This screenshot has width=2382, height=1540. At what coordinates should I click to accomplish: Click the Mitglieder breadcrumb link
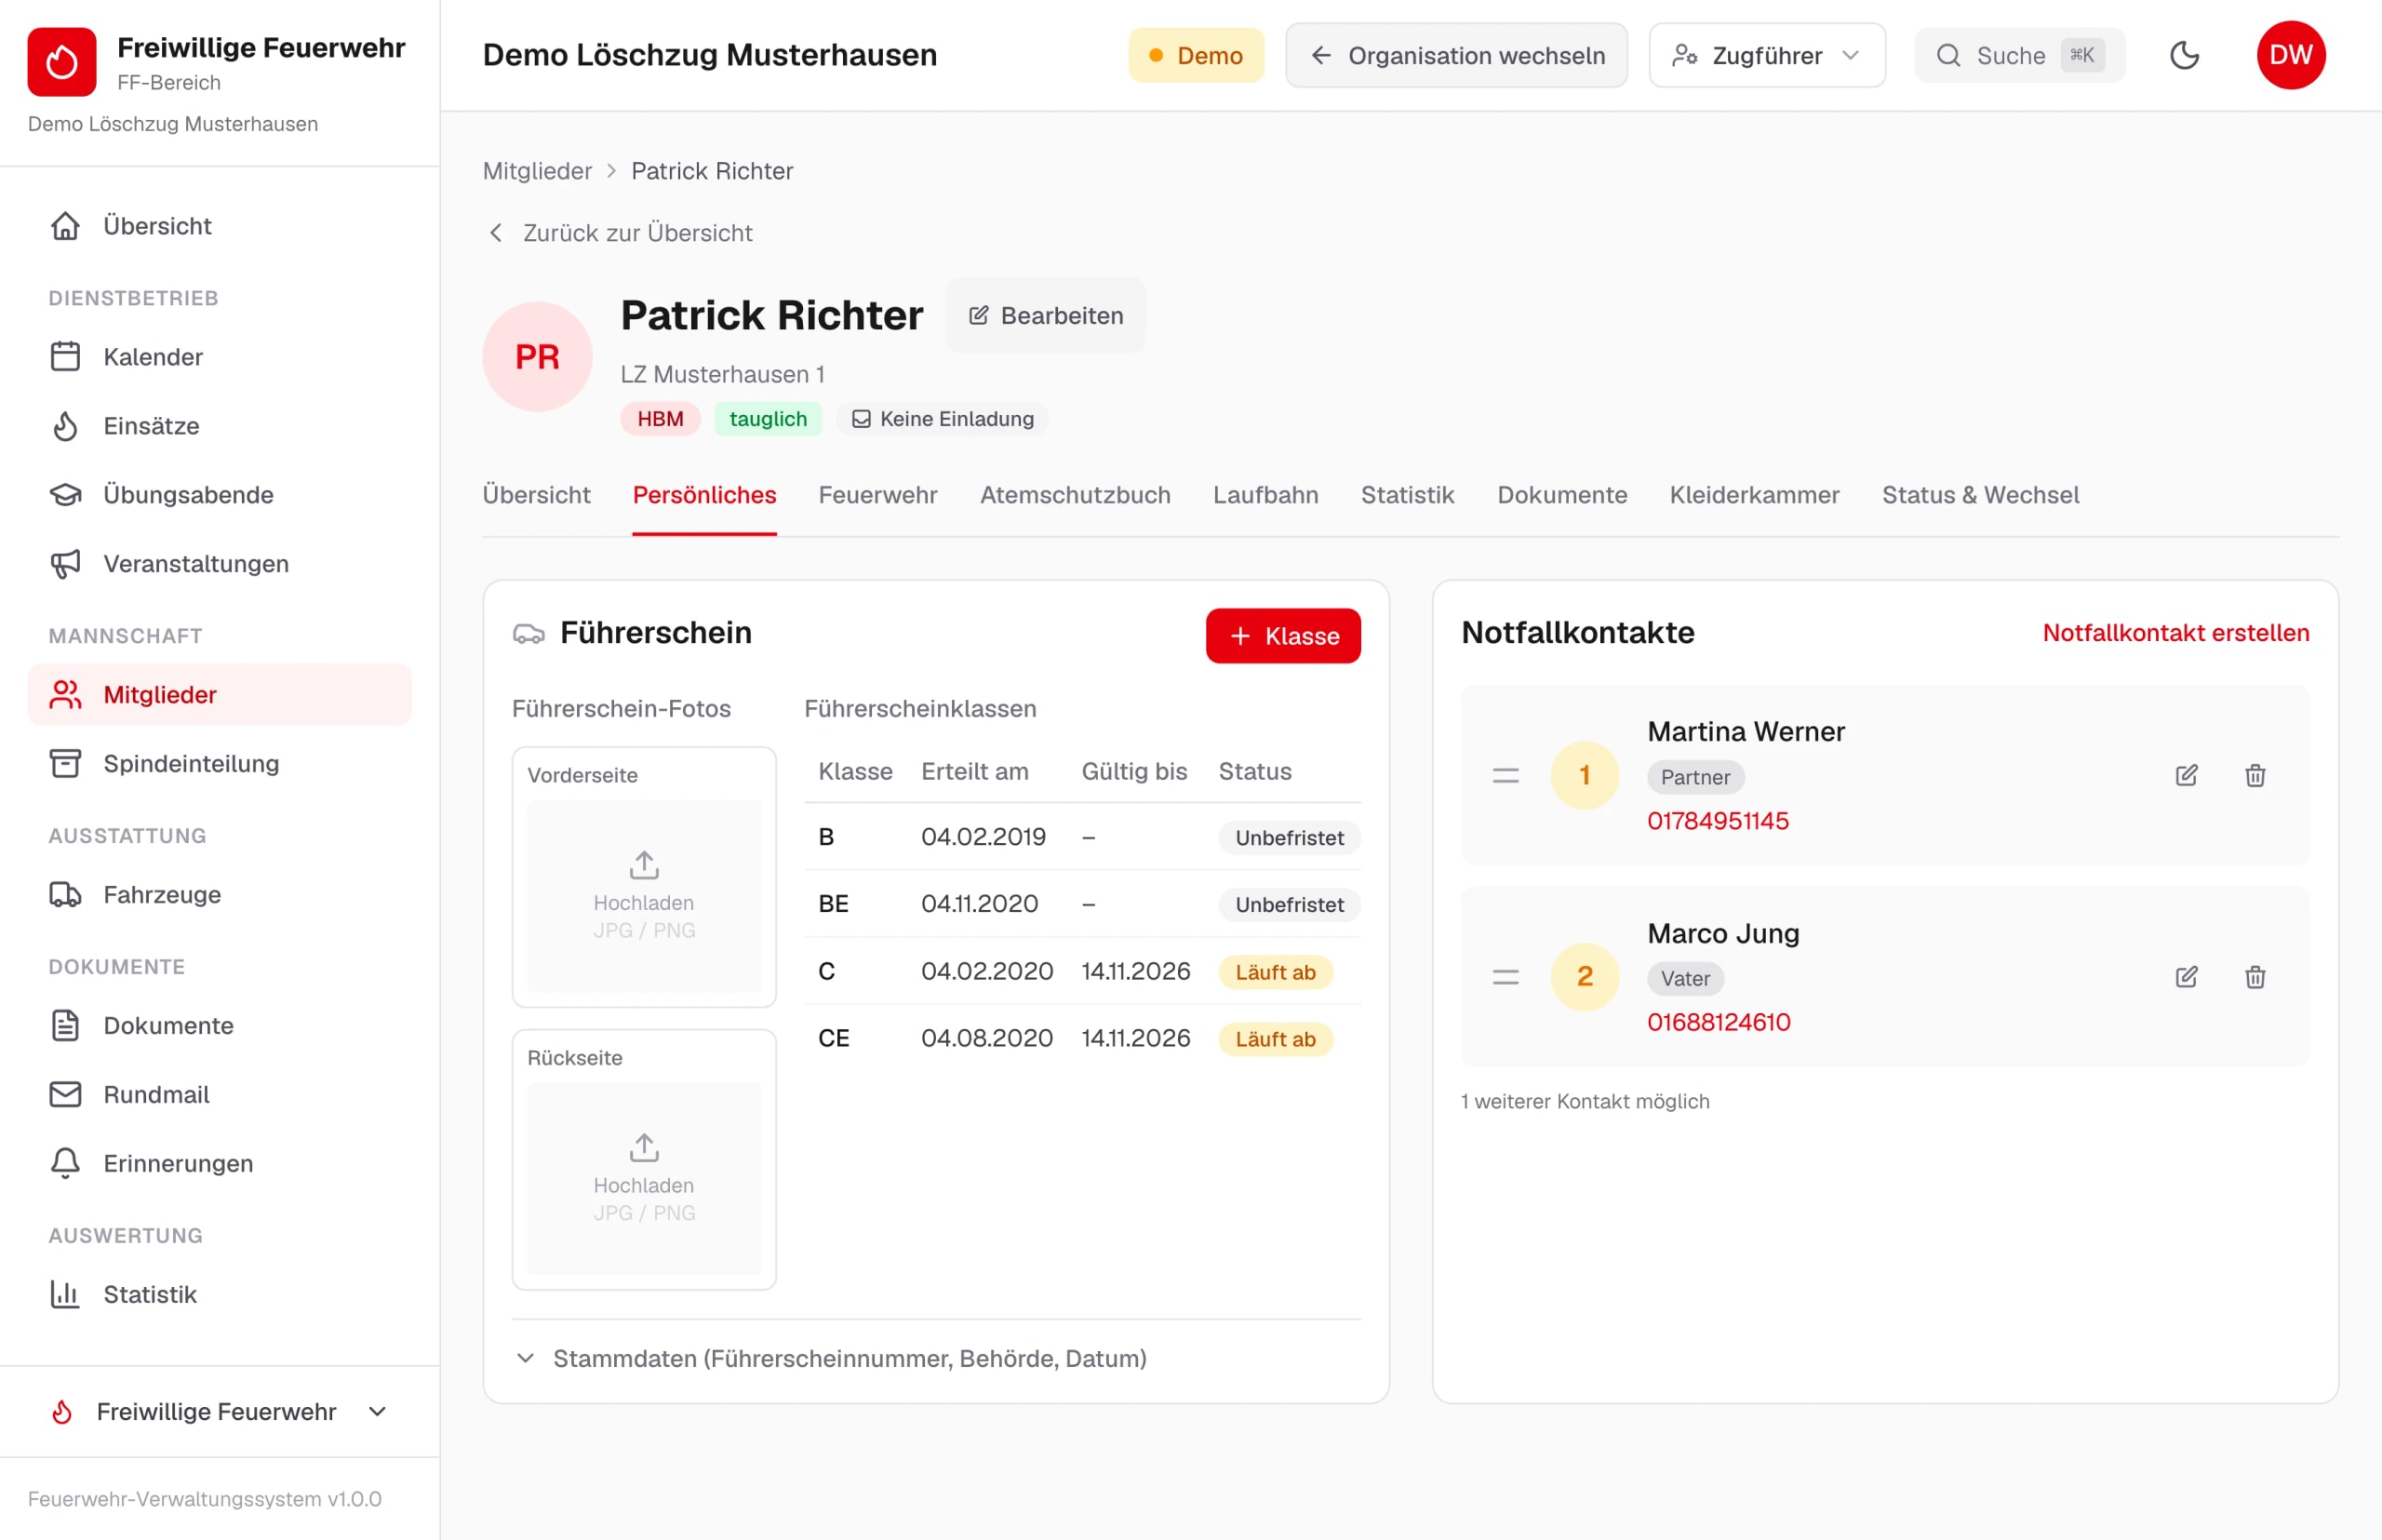click(537, 171)
